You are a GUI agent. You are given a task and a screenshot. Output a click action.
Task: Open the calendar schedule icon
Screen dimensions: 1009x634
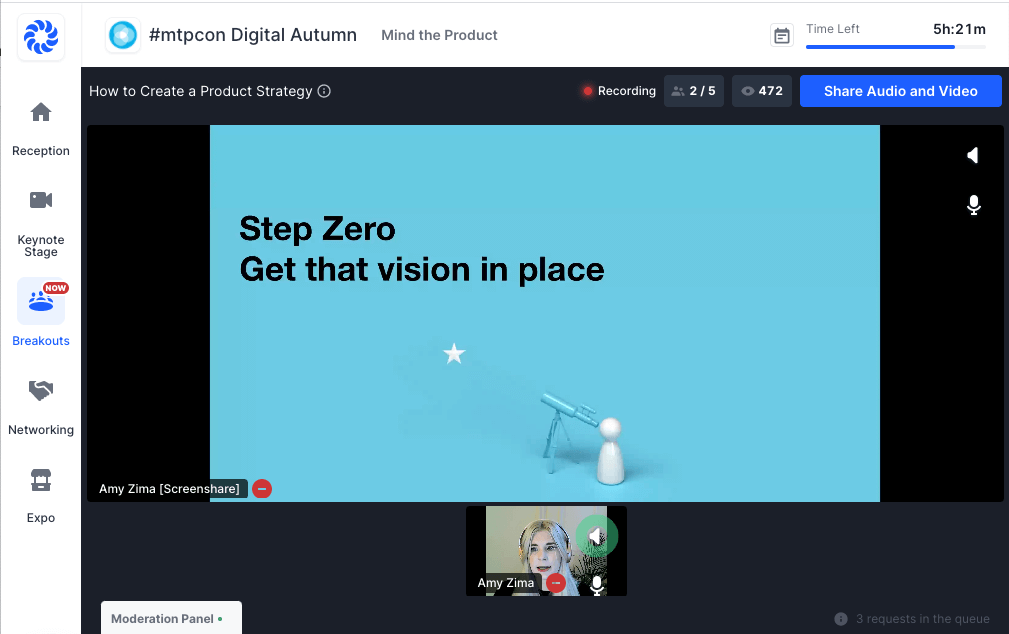click(x=782, y=36)
